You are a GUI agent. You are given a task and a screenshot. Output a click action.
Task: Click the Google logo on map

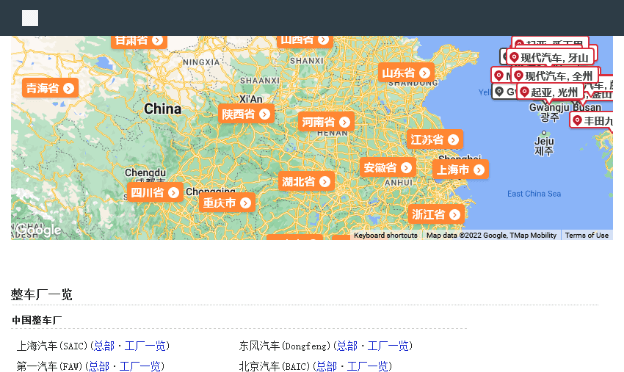[39, 230]
